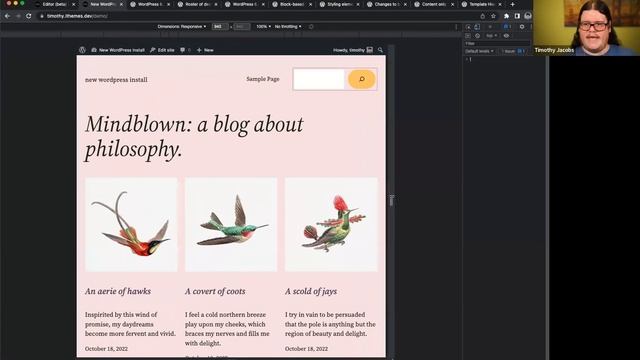Switch to the Block-based tab
Viewport: 640px width, 360px height.
tap(293, 4)
